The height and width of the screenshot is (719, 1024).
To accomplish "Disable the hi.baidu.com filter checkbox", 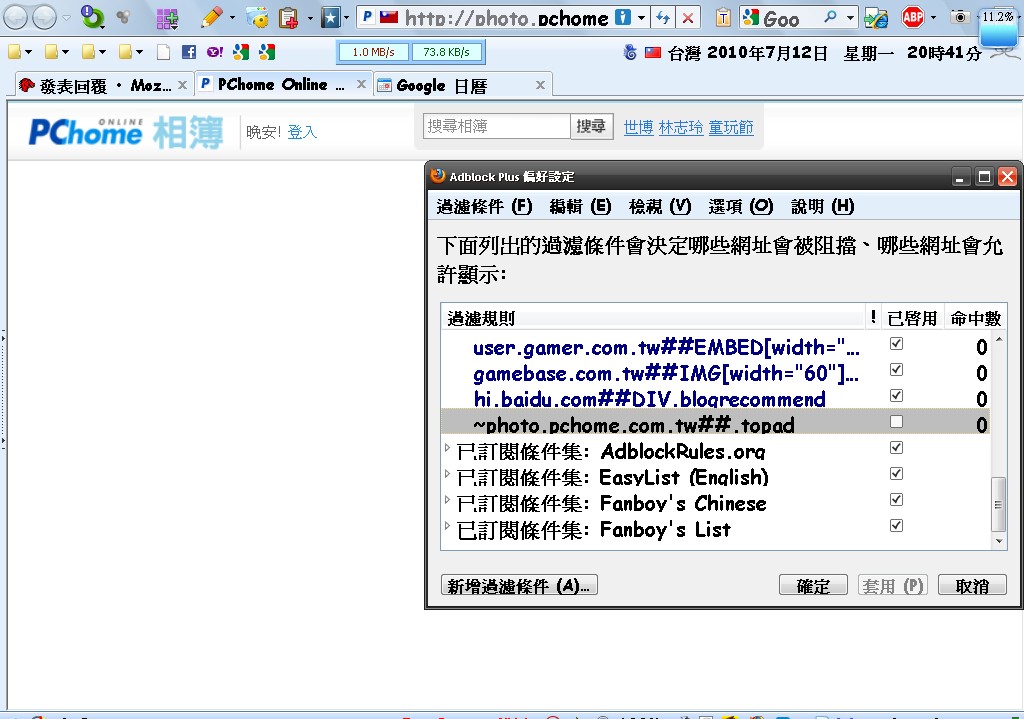I will click(896, 396).
